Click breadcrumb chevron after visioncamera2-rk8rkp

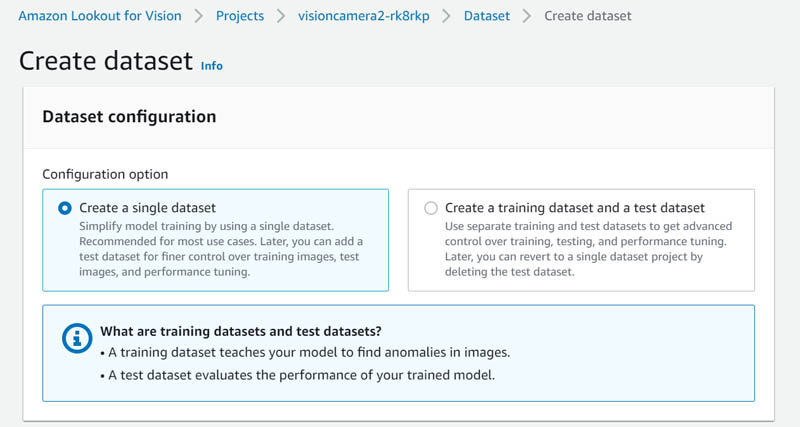(446, 16)
